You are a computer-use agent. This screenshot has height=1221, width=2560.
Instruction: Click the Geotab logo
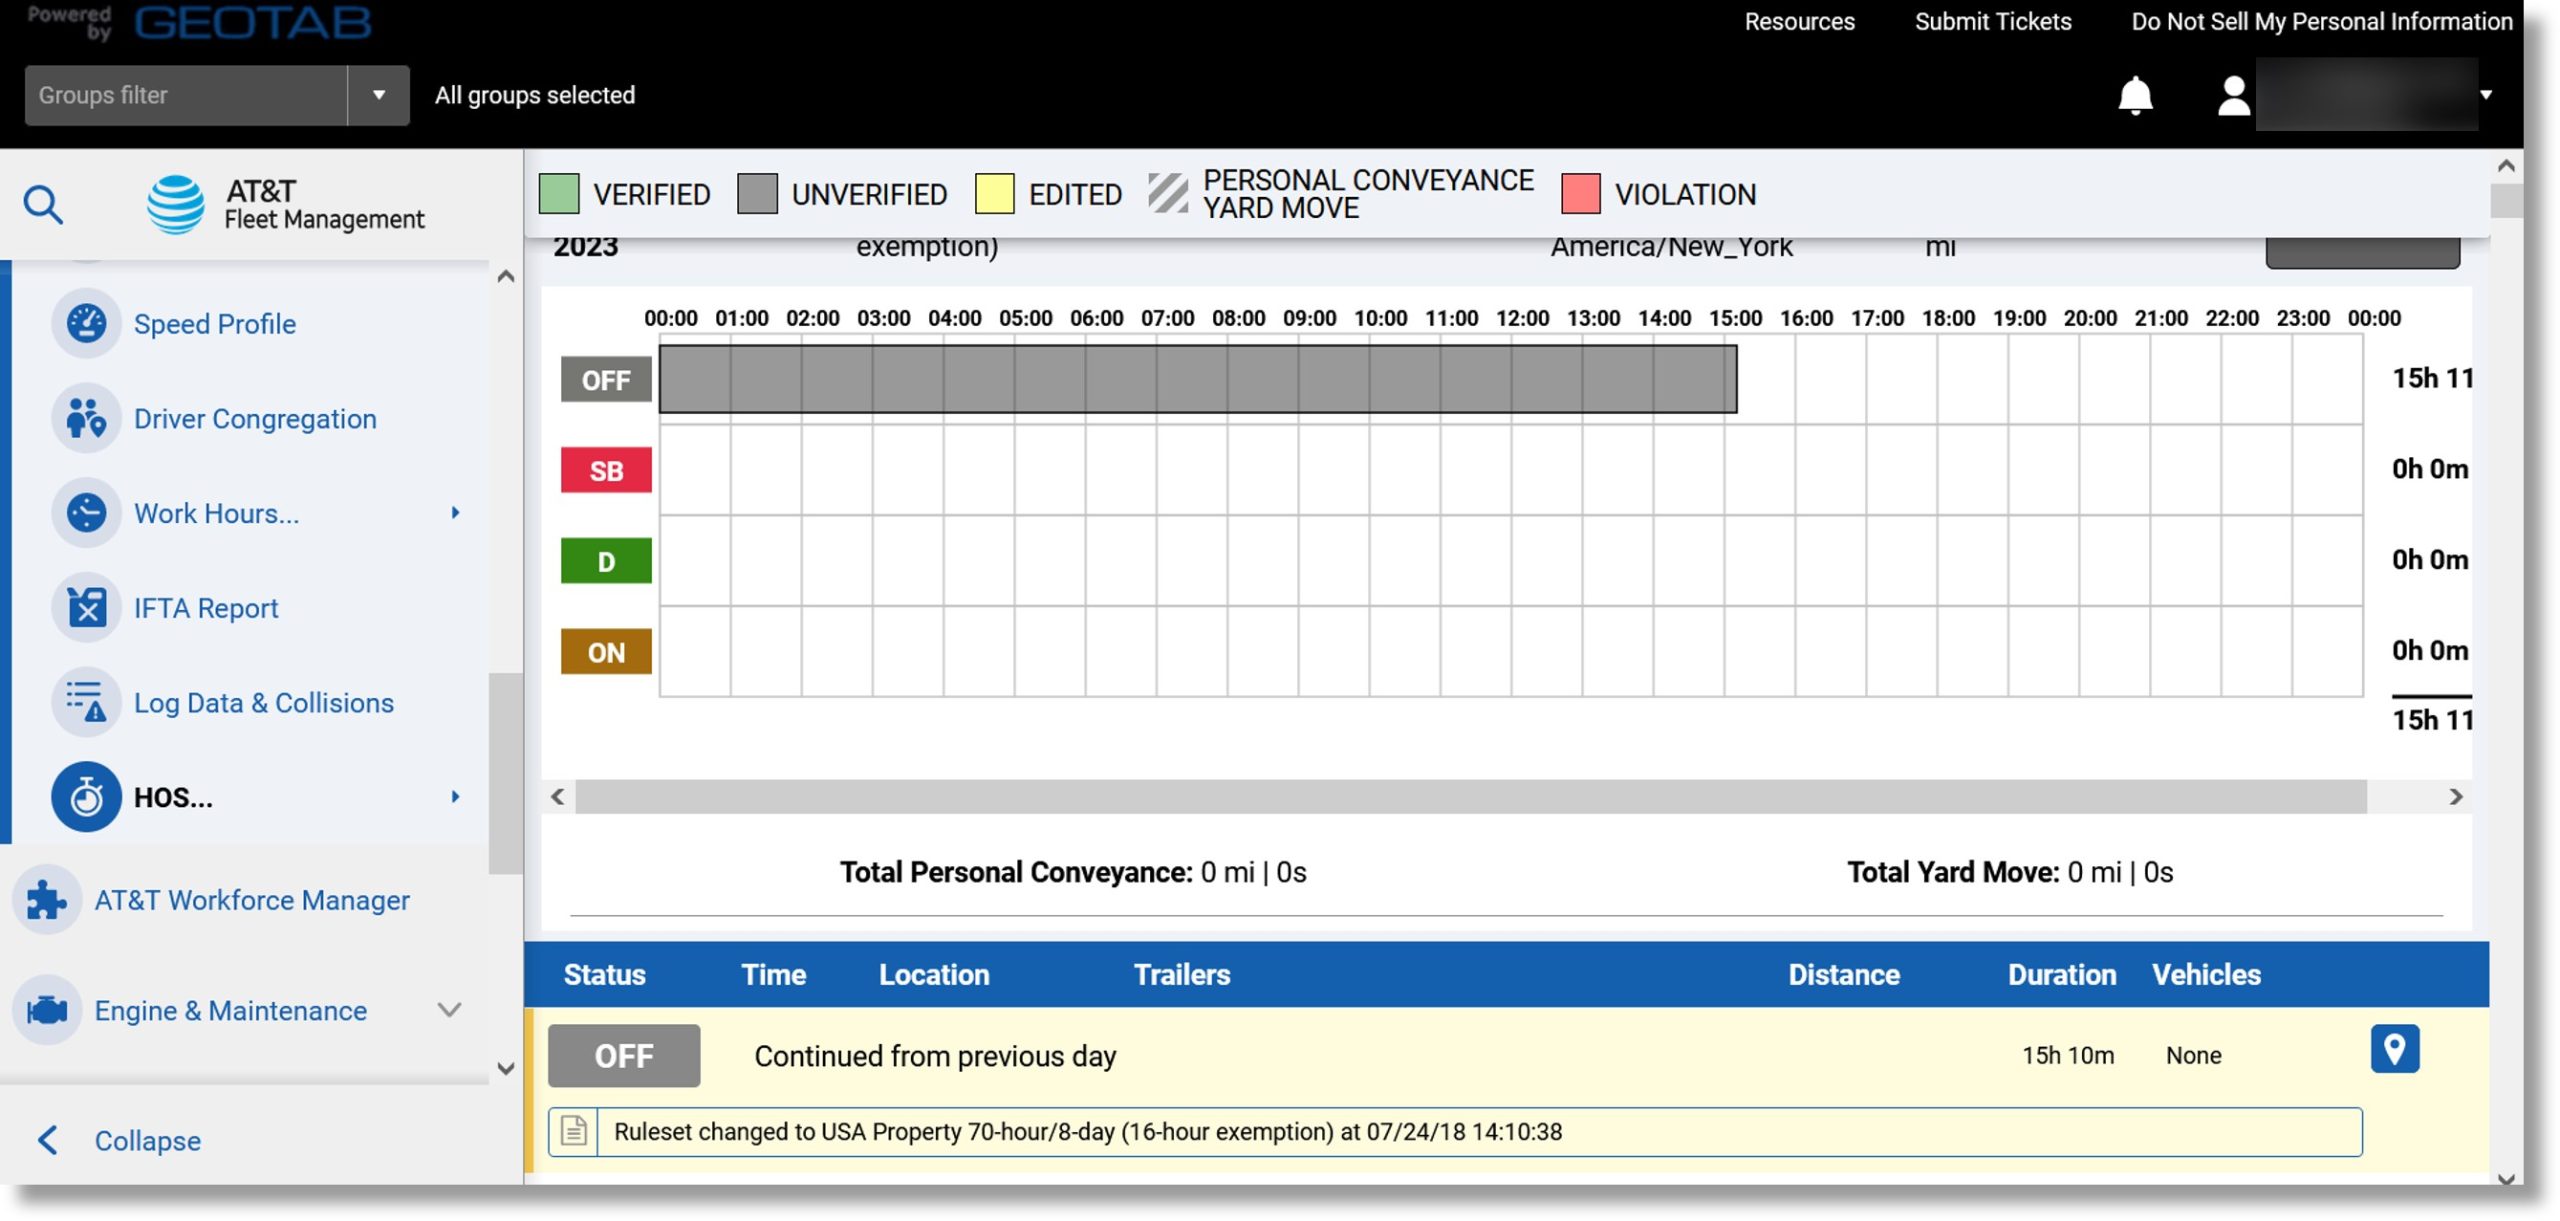(252, 21)
